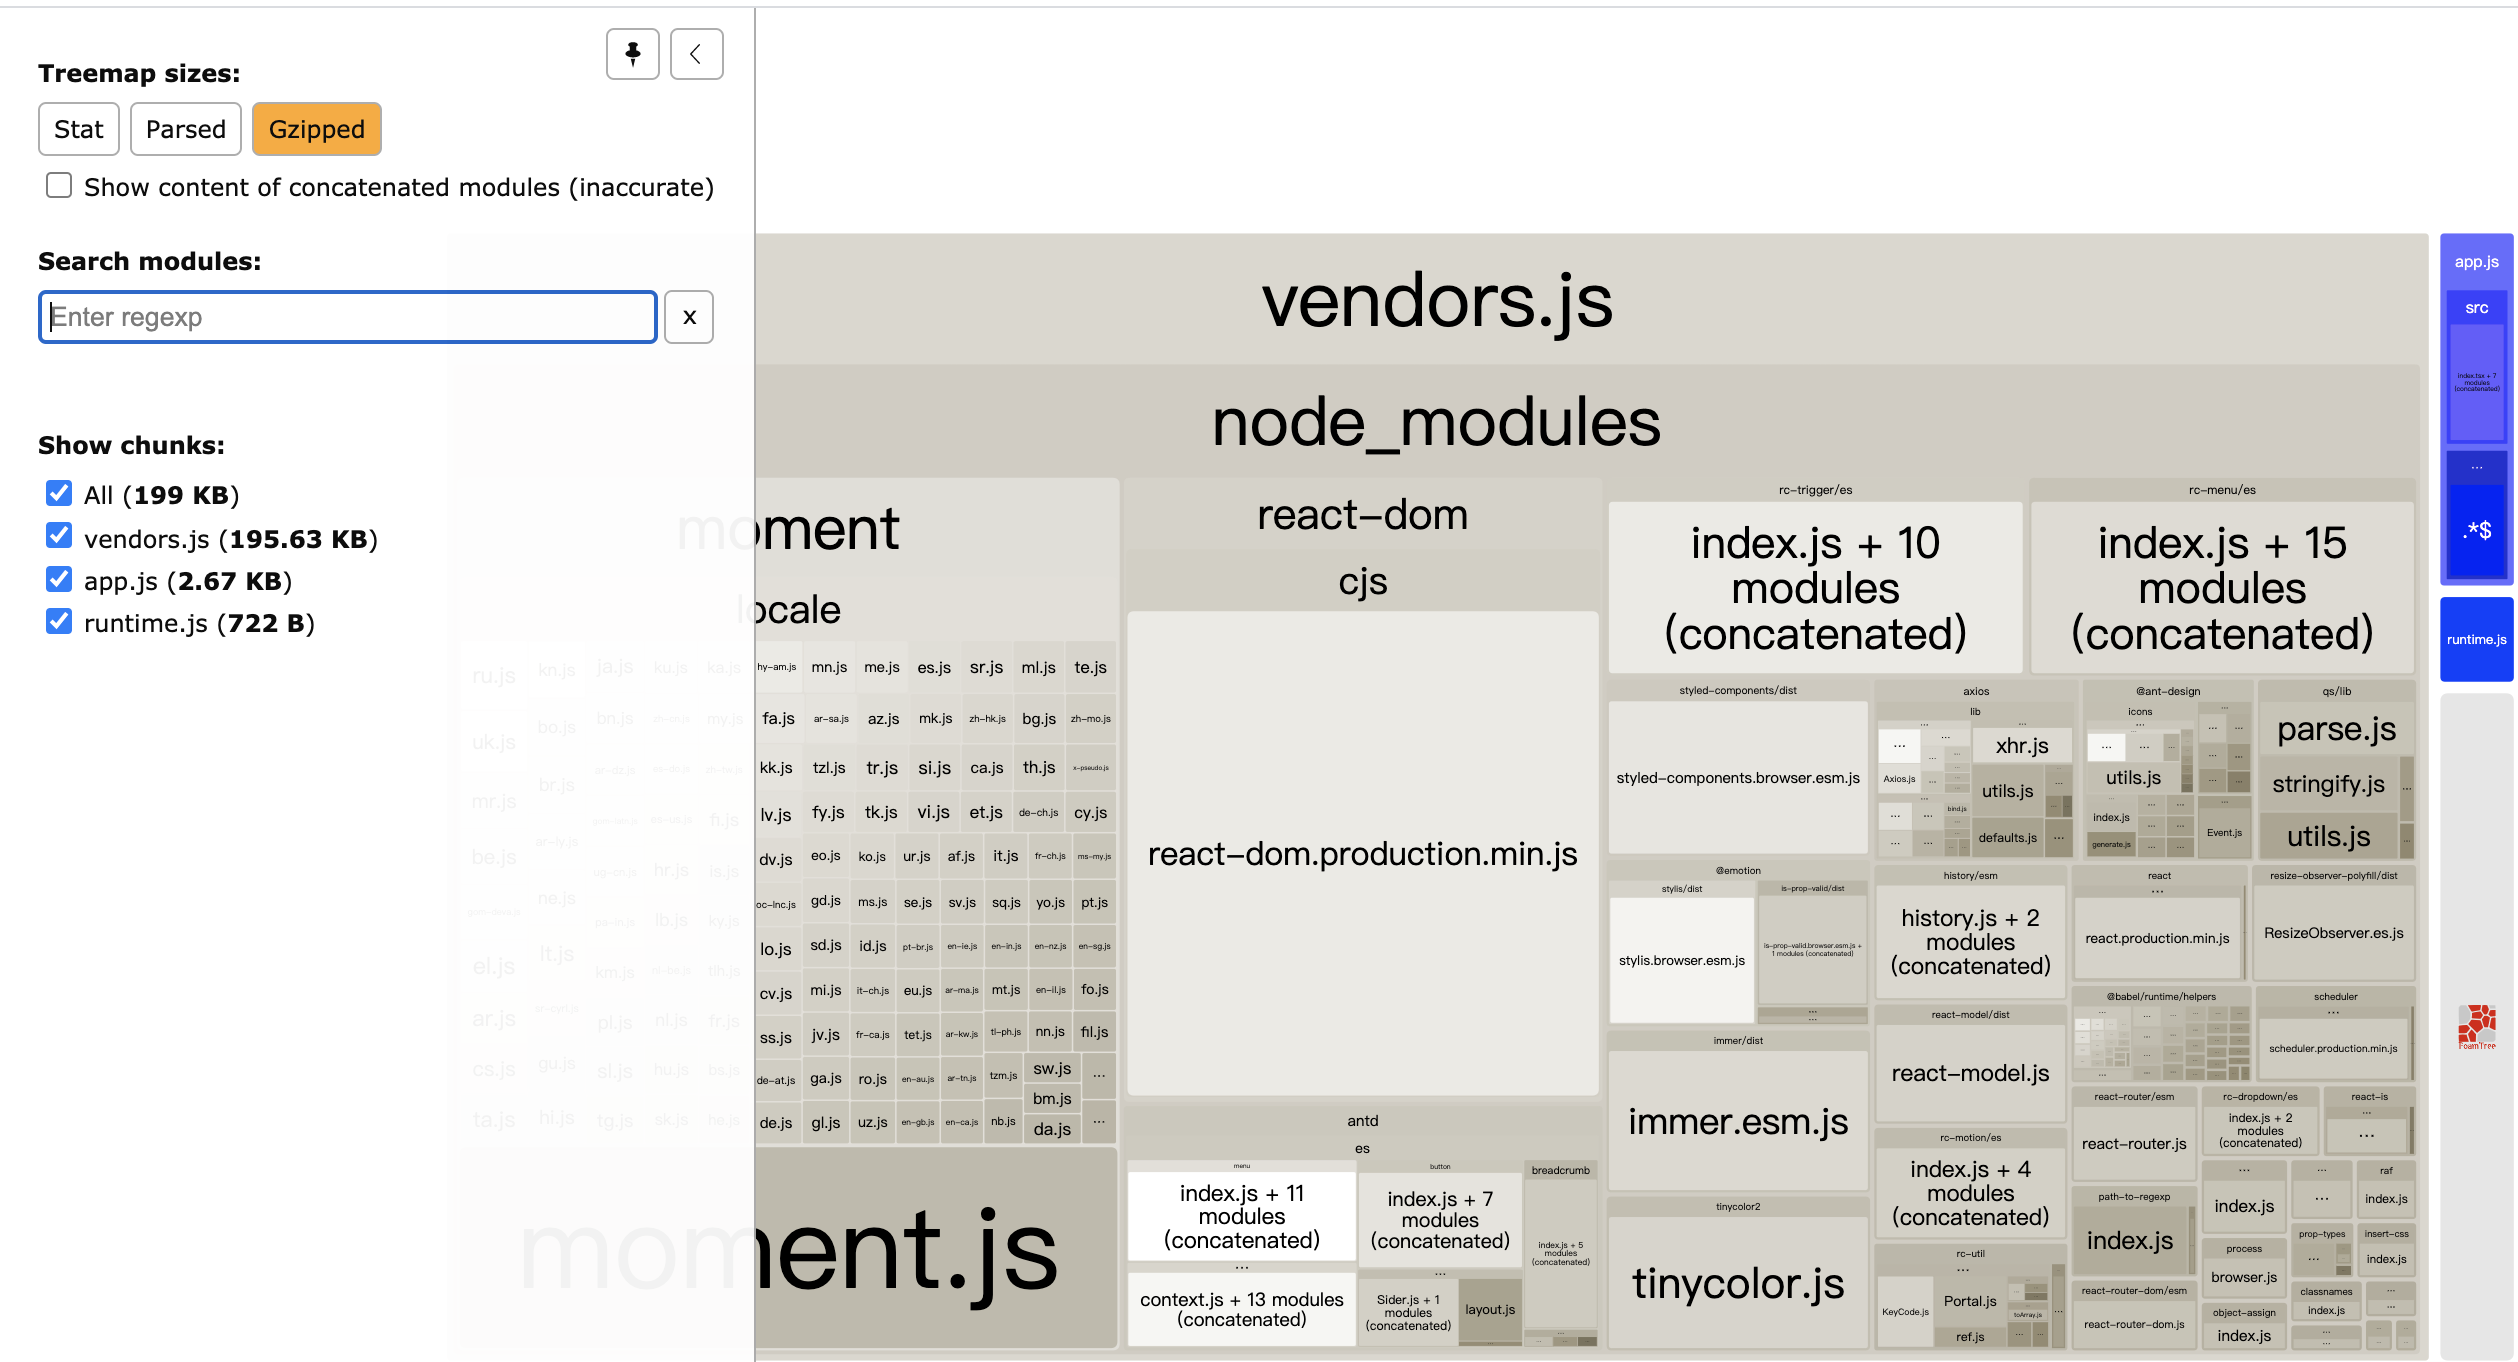
Task: Click the pin icon to pin the sidebar
Action: (x=632, y=54)
